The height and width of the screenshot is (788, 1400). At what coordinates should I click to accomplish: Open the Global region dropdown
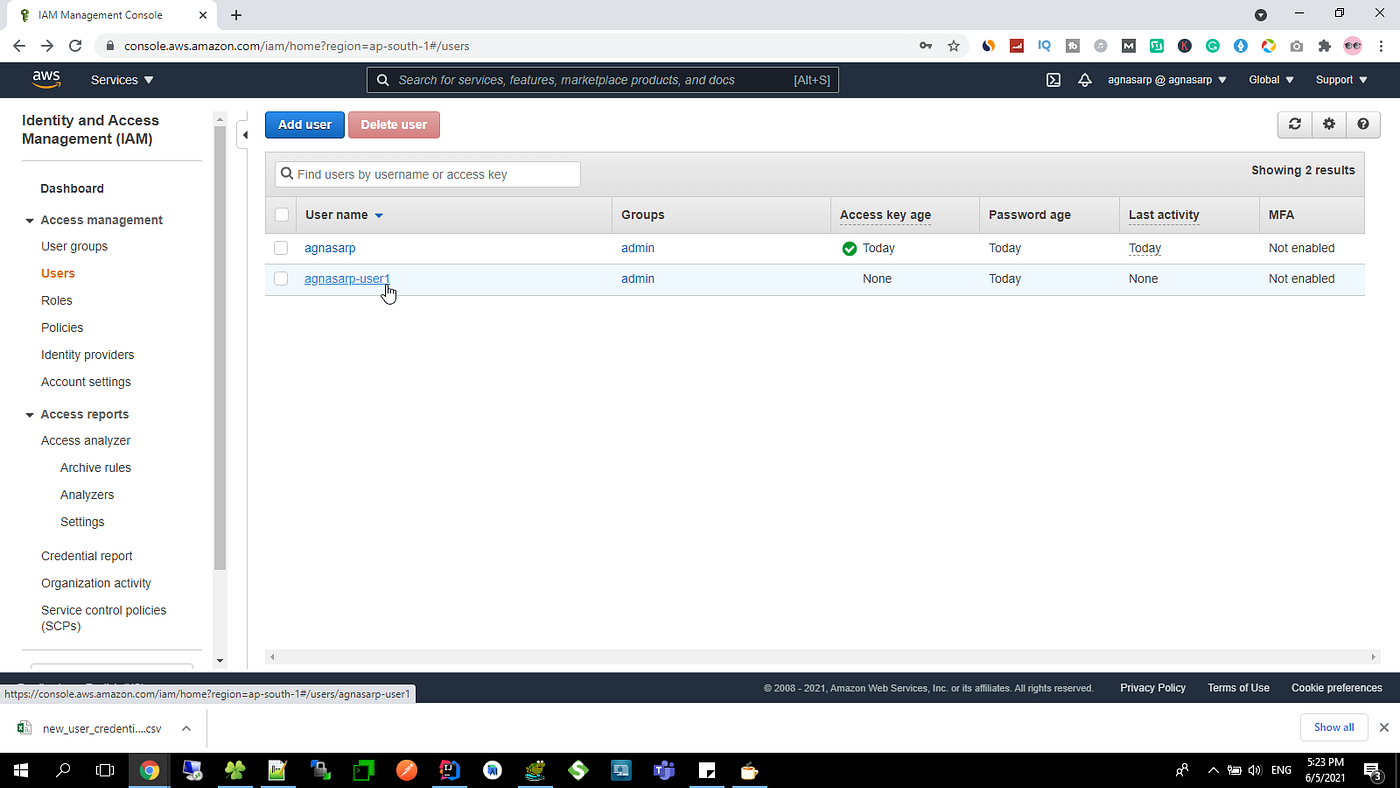[1271, 80]
